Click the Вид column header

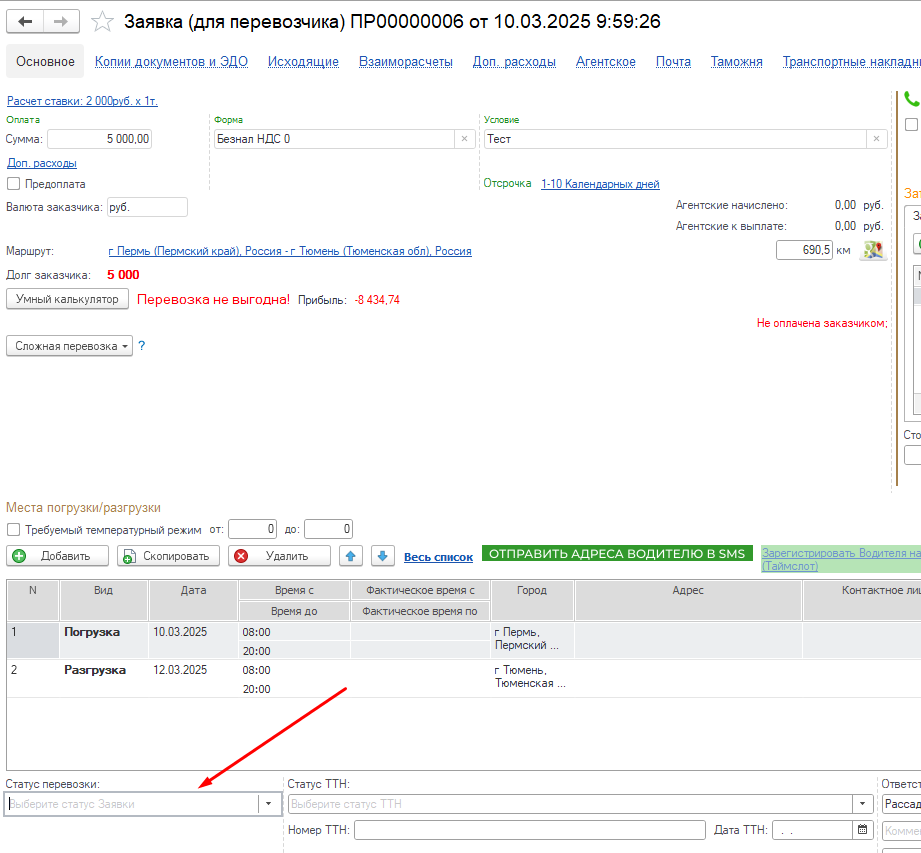pos(103,600)
